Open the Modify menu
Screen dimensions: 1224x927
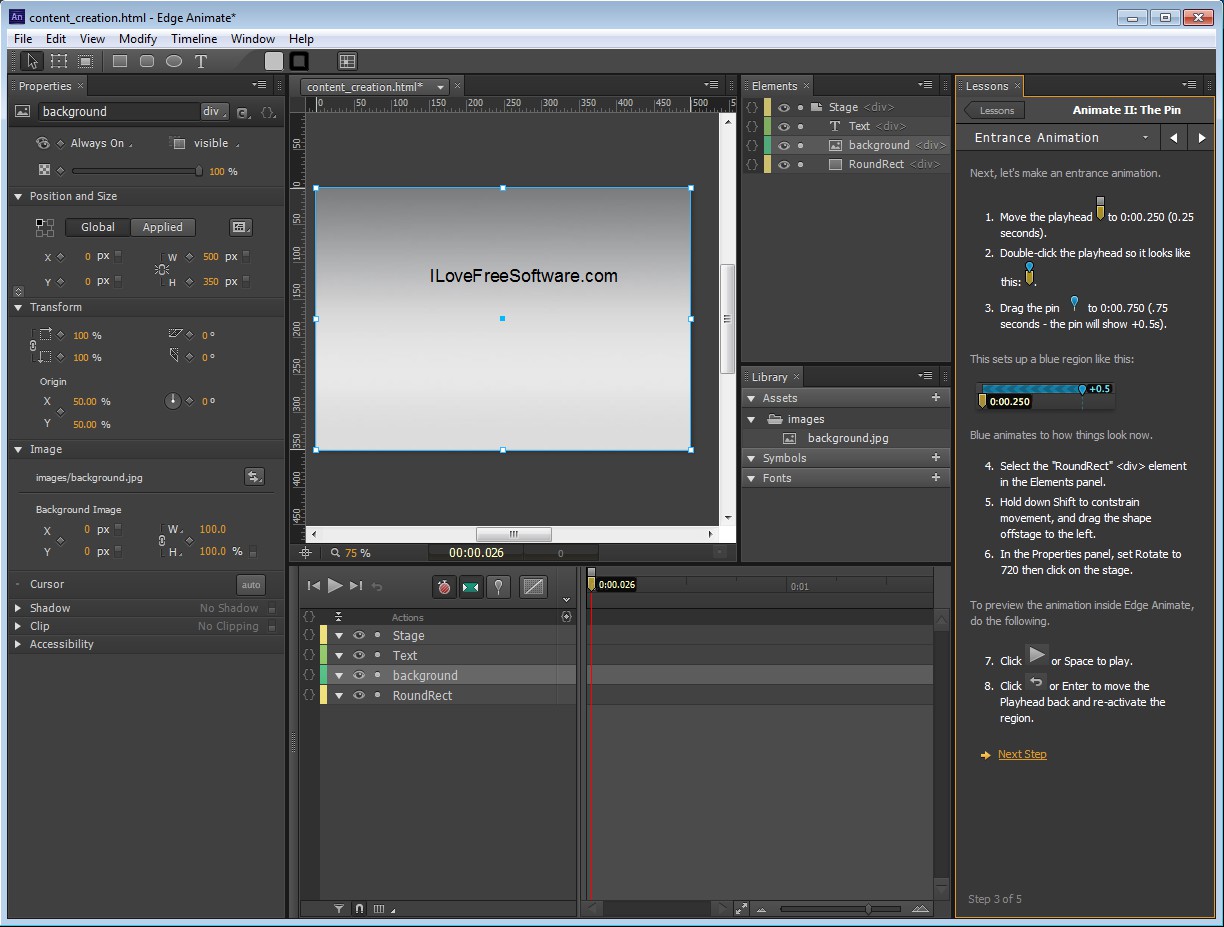click(x=138, y=39)
